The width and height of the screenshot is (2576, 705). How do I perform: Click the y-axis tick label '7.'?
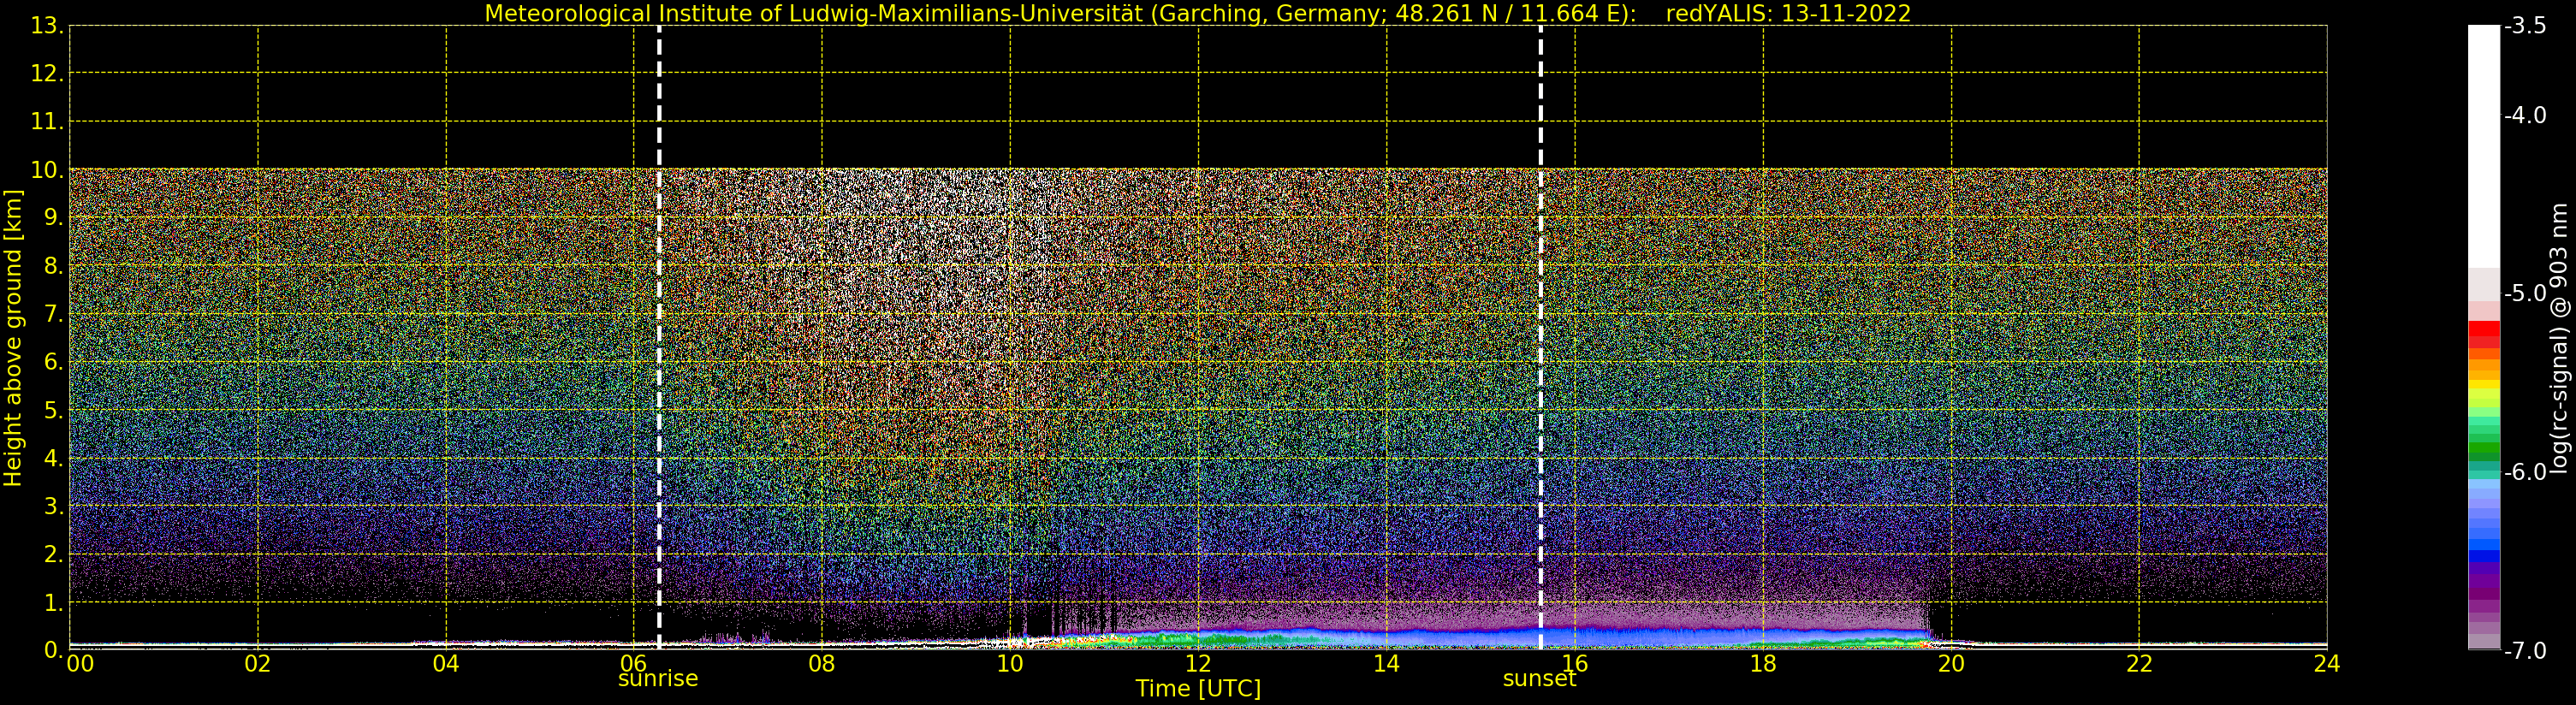click(x=54, y=314)
